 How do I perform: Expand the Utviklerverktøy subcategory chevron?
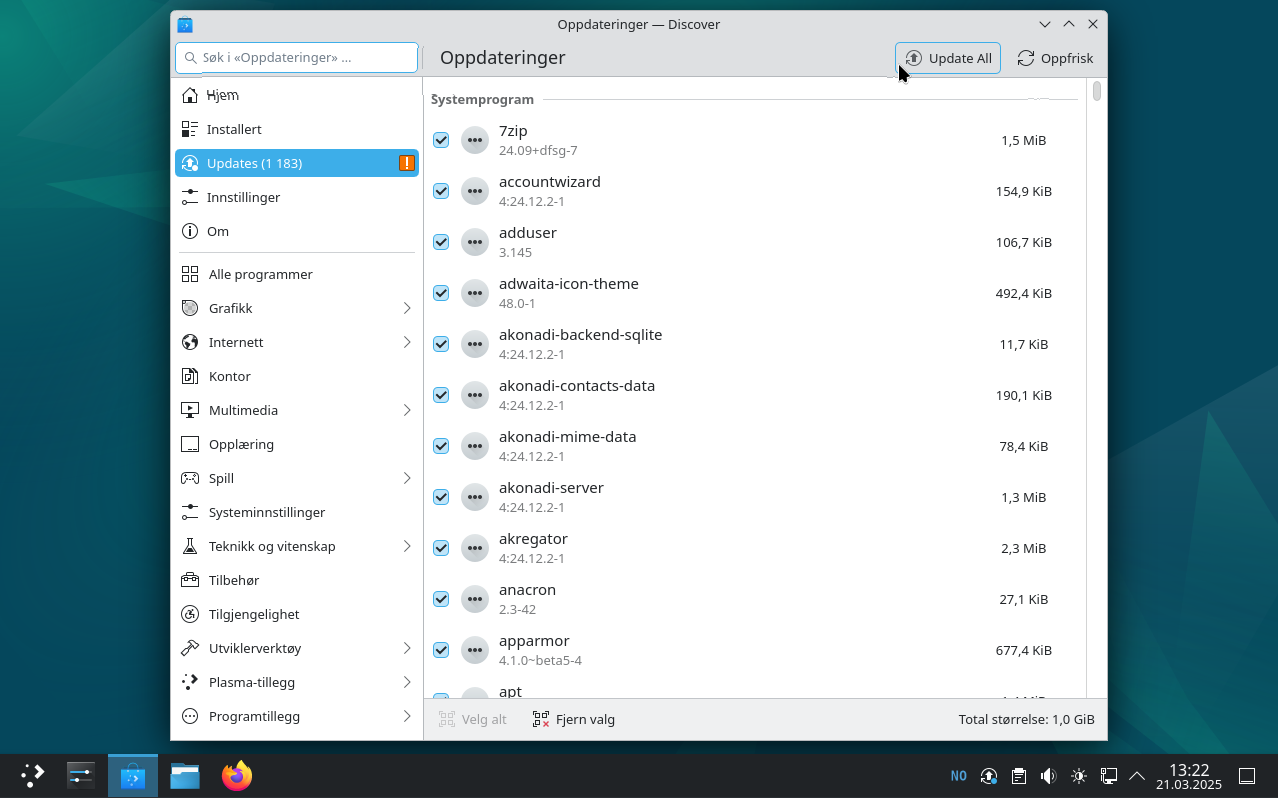pos(407,648)
